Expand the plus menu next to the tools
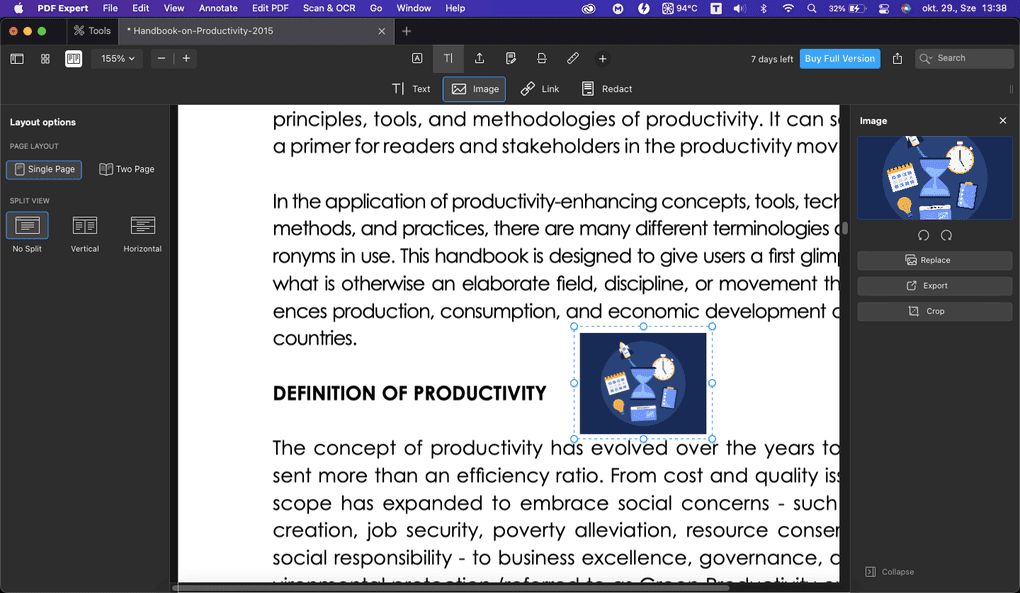Screen dimensions: 1020x593 602,58
